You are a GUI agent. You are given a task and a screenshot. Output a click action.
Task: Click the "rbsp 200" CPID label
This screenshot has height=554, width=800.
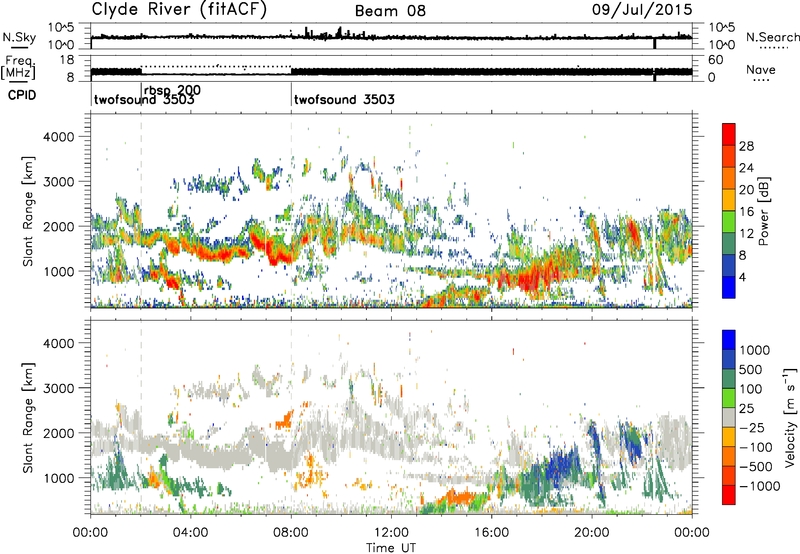(x=172, y=91)
